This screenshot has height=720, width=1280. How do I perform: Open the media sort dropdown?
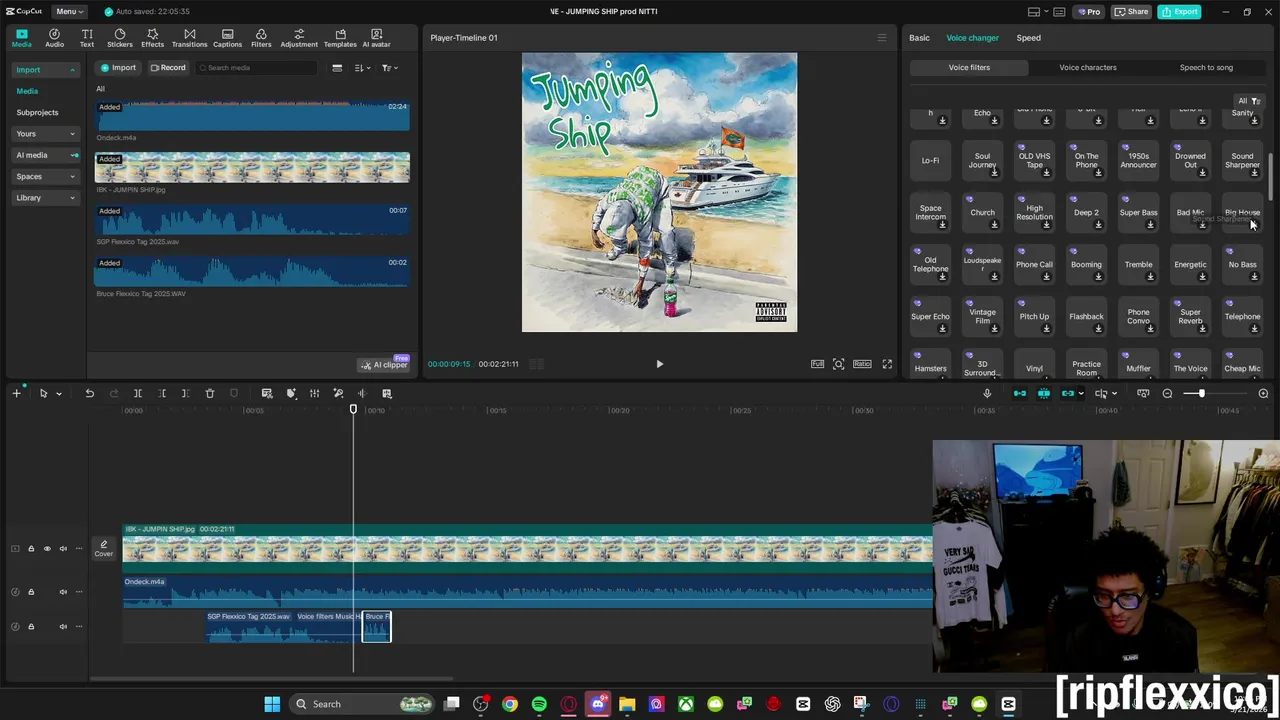coord(362,68)
